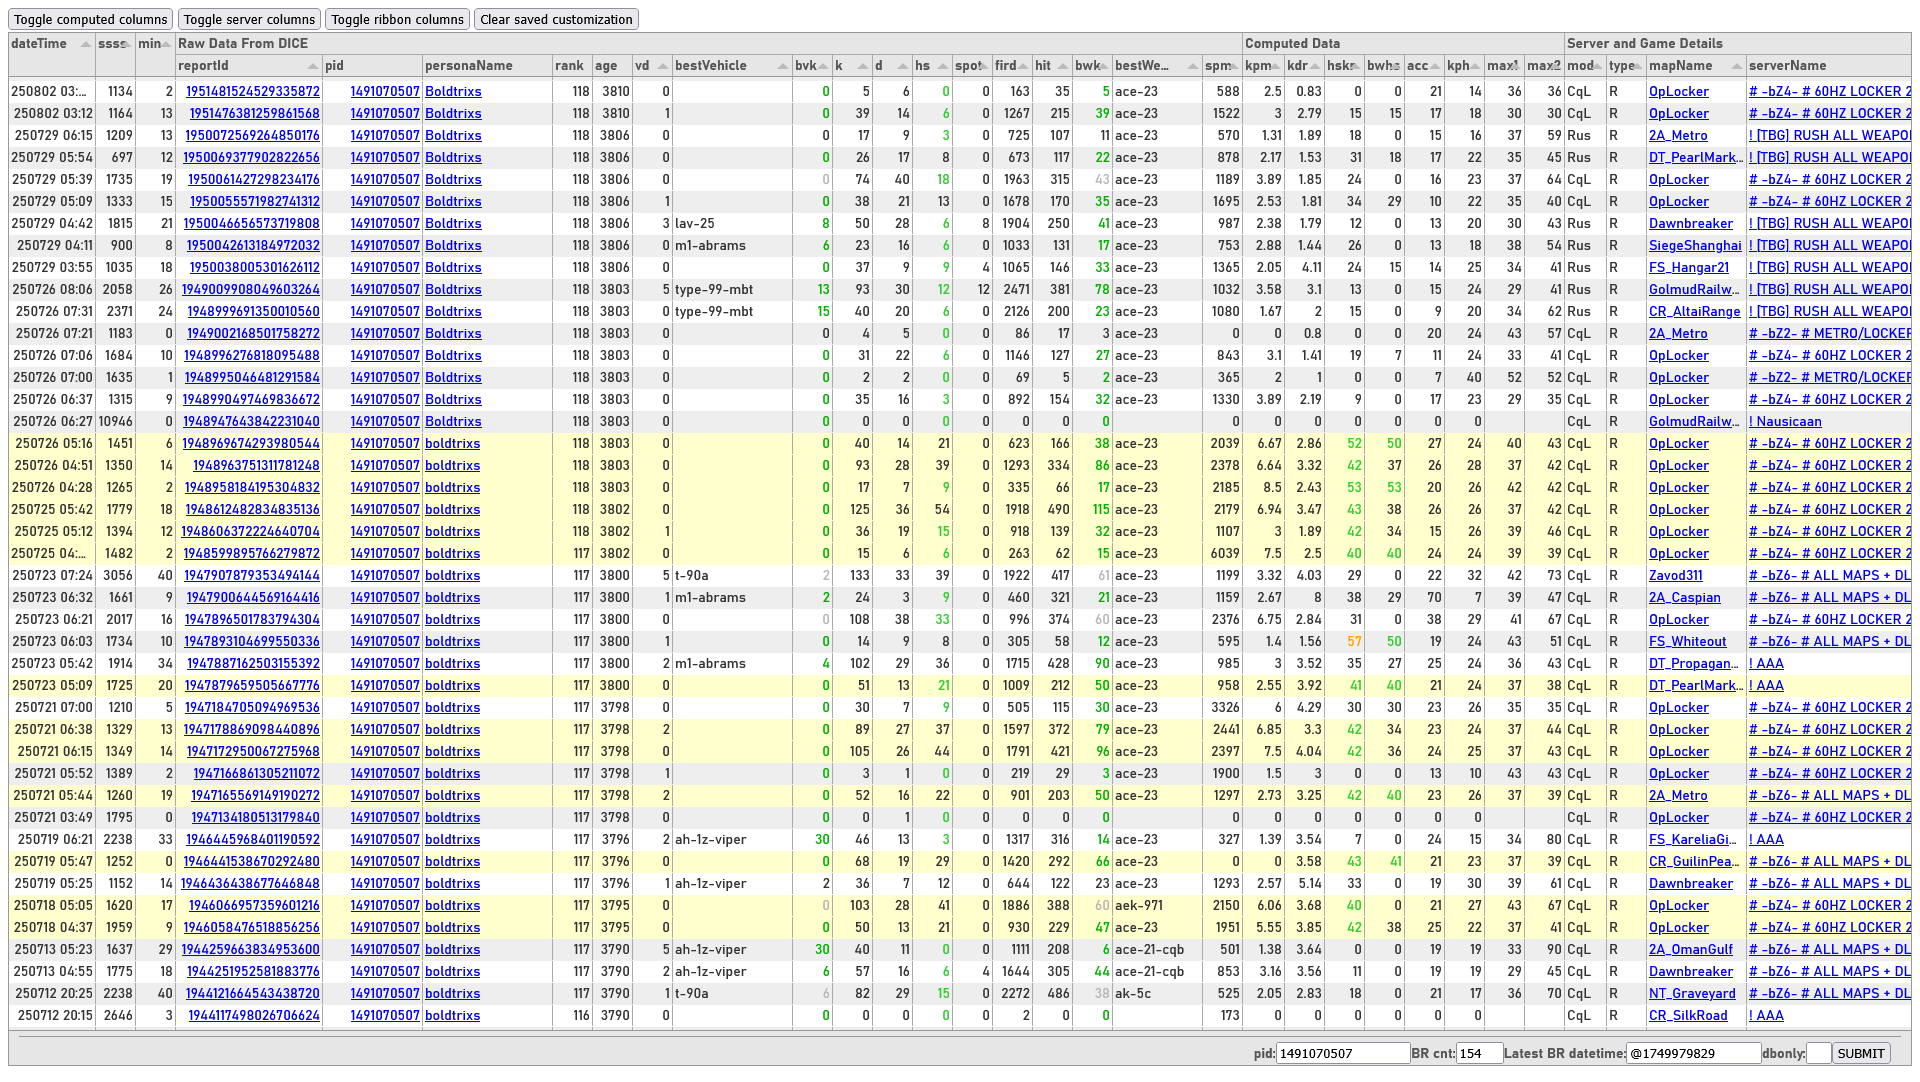The height and width of the screenshot is (1082, 1920).
Task: Click the rank column header
Action: [572, 66]
